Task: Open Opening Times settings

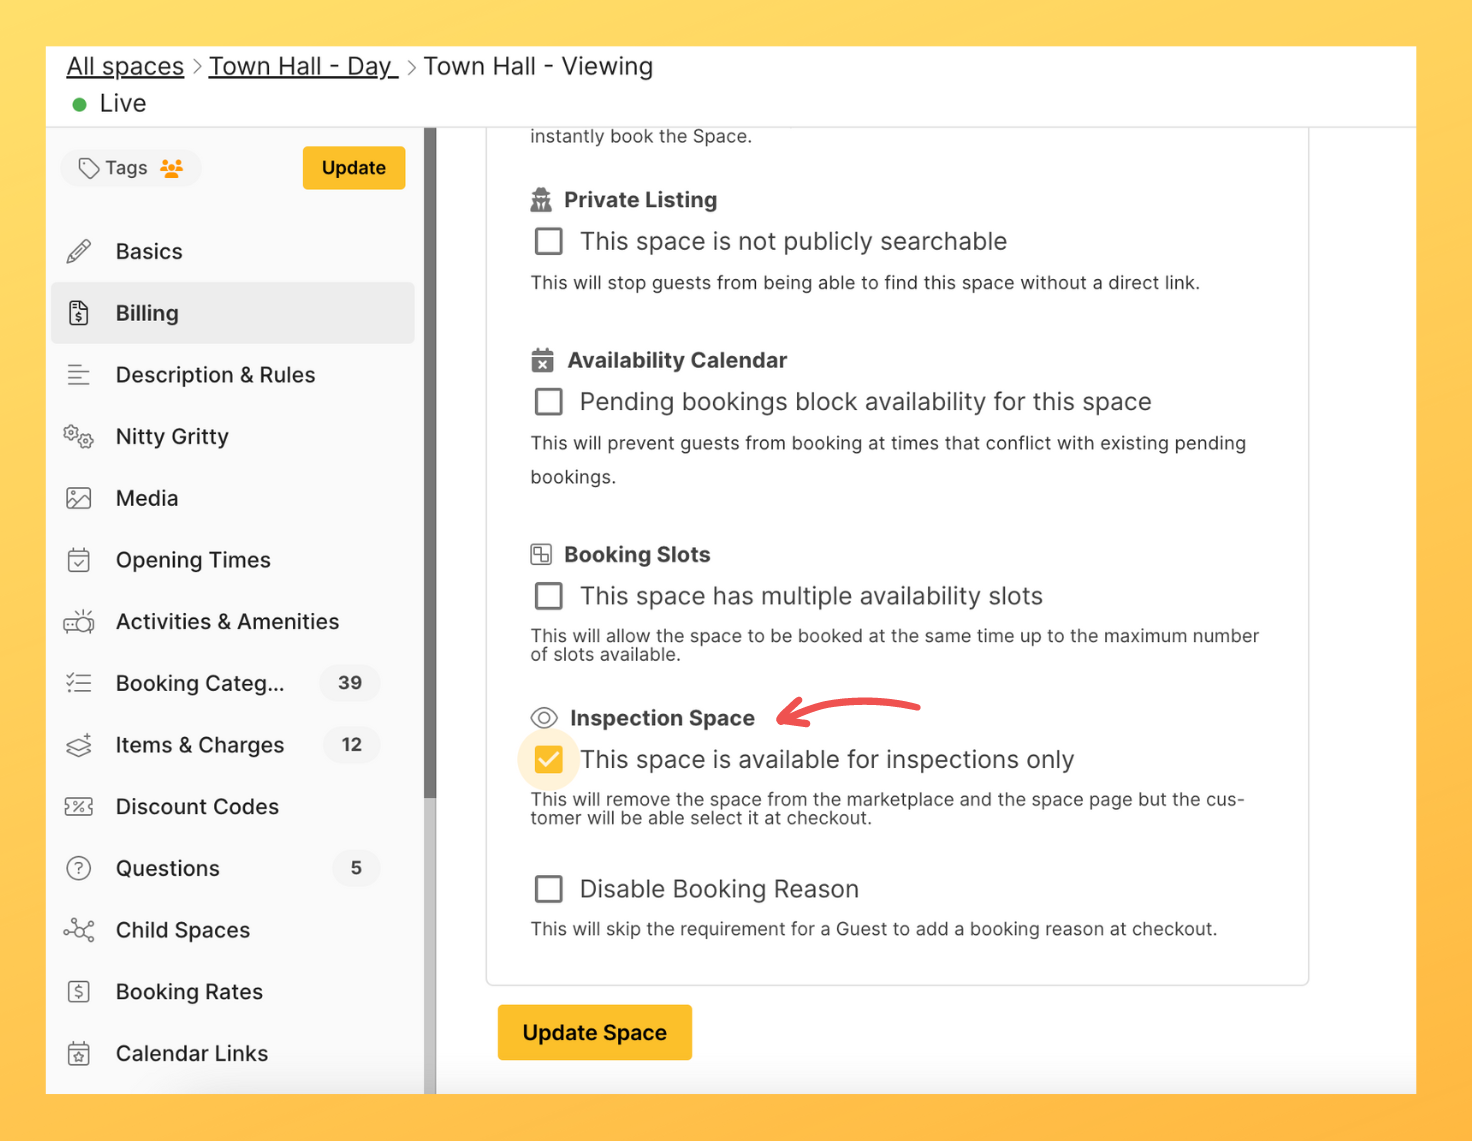Action: click(232, 560)
